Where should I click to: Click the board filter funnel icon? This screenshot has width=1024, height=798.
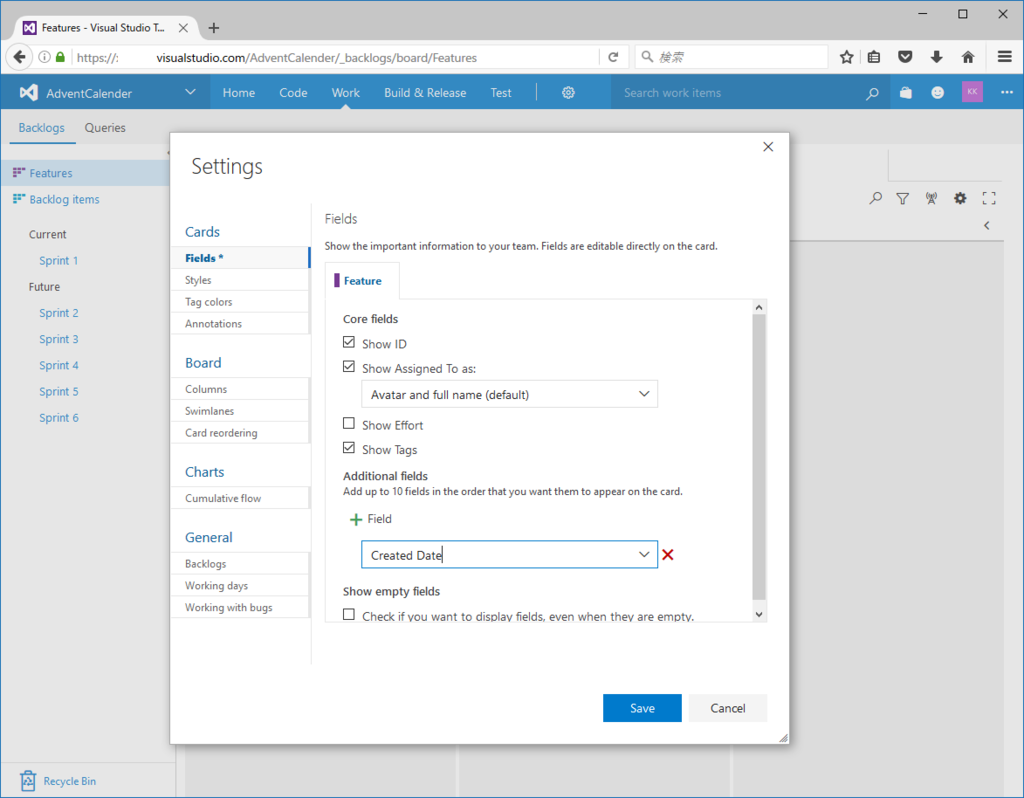(903, 199)
